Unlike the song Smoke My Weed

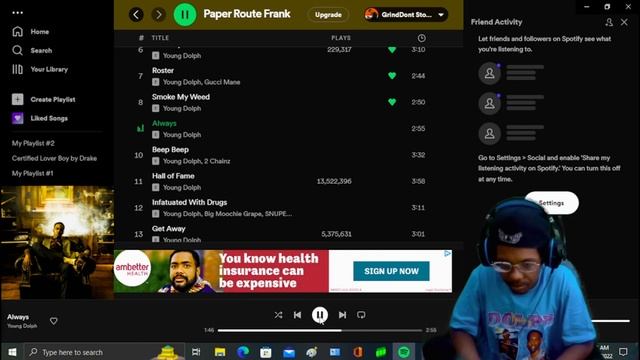point(392,102)
